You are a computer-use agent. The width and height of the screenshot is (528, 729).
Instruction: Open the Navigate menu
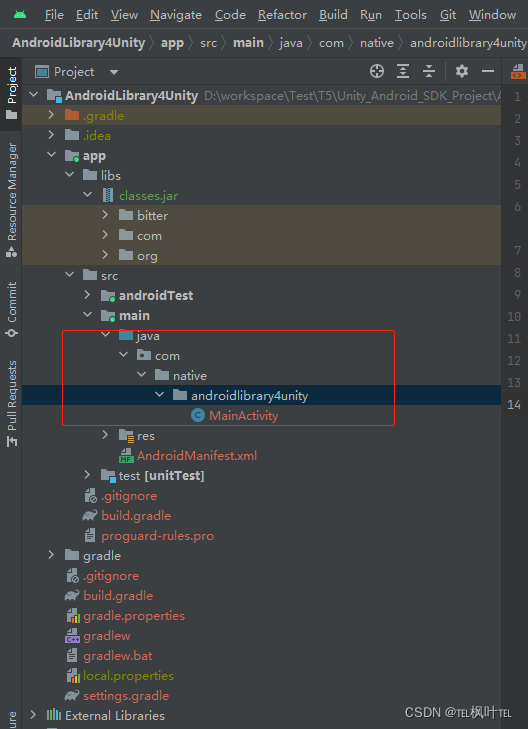pyautogui.click(x=176, y=15)
